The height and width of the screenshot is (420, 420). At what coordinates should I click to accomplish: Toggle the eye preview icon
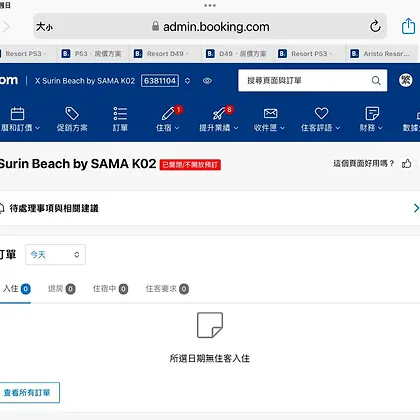click(207, 81)
